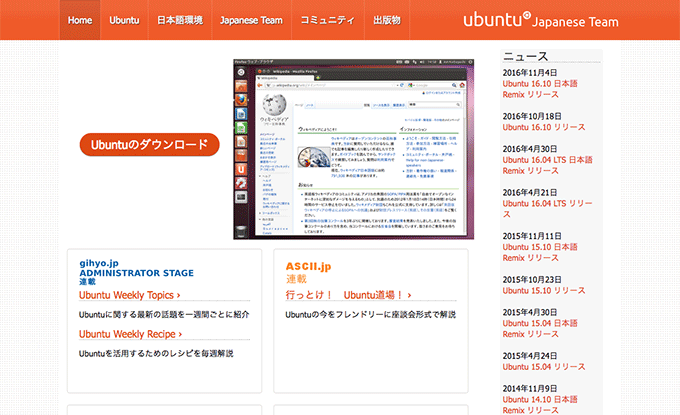Open the Ubuntu navigation menu item
The height and width of the screenshot is (415, 680).
click(x=124, y=20)
